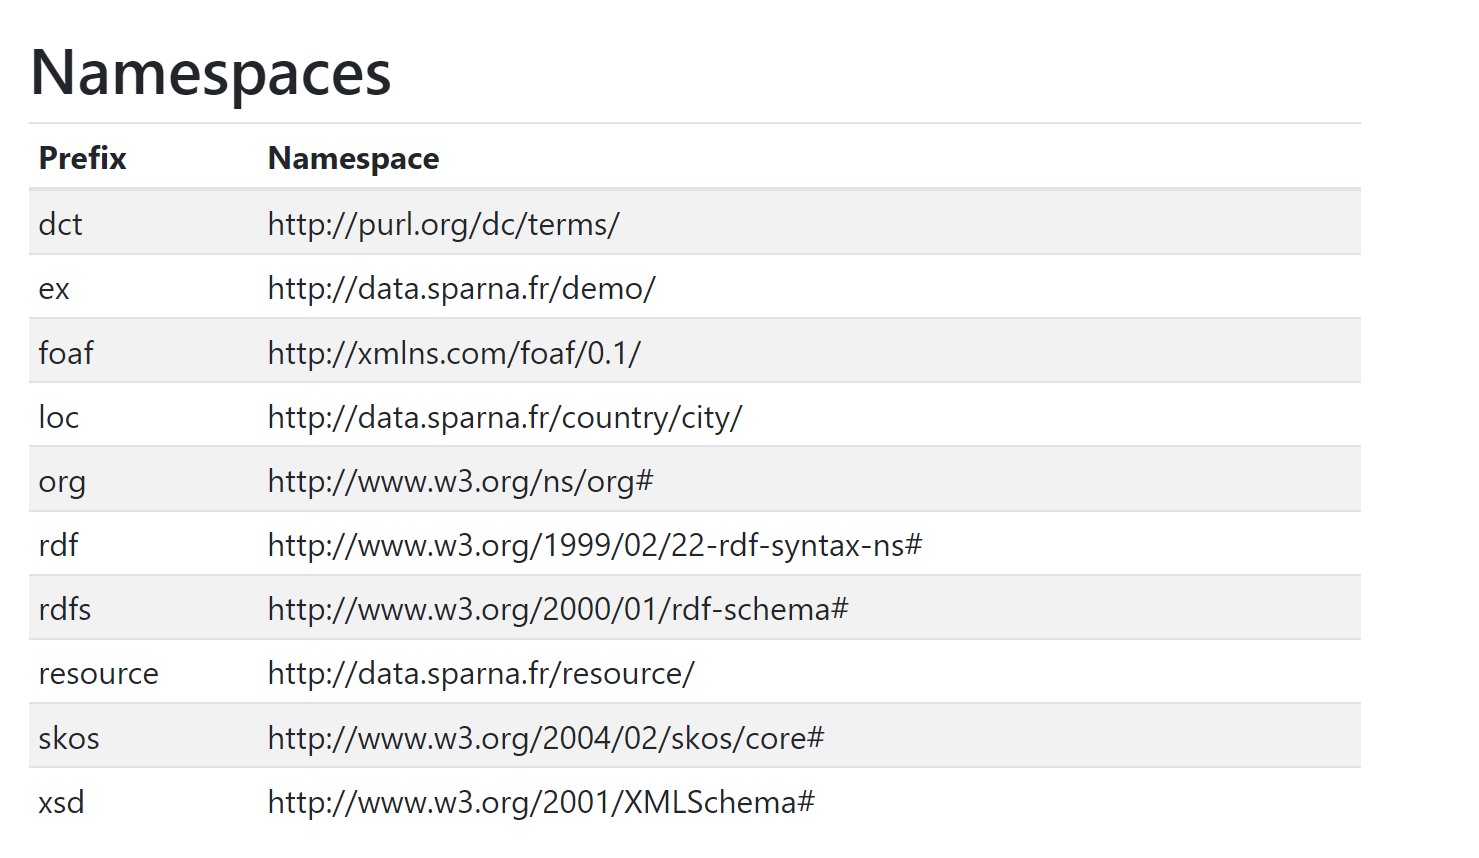The height and width of the screenshot is (858, 1479).
Task: Click the w3.org/ns/org# namespace URL
Action: 460,482
